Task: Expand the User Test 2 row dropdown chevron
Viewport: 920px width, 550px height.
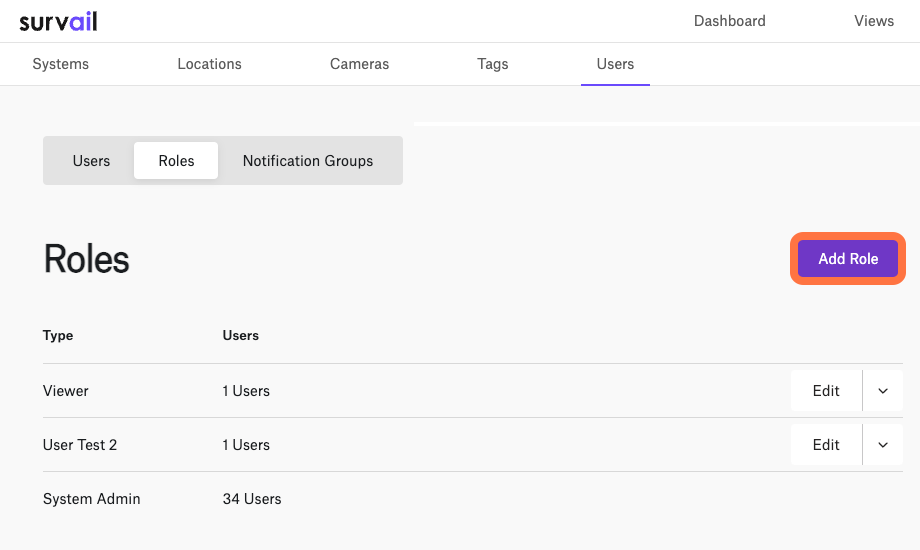Action: click(882, 445)
